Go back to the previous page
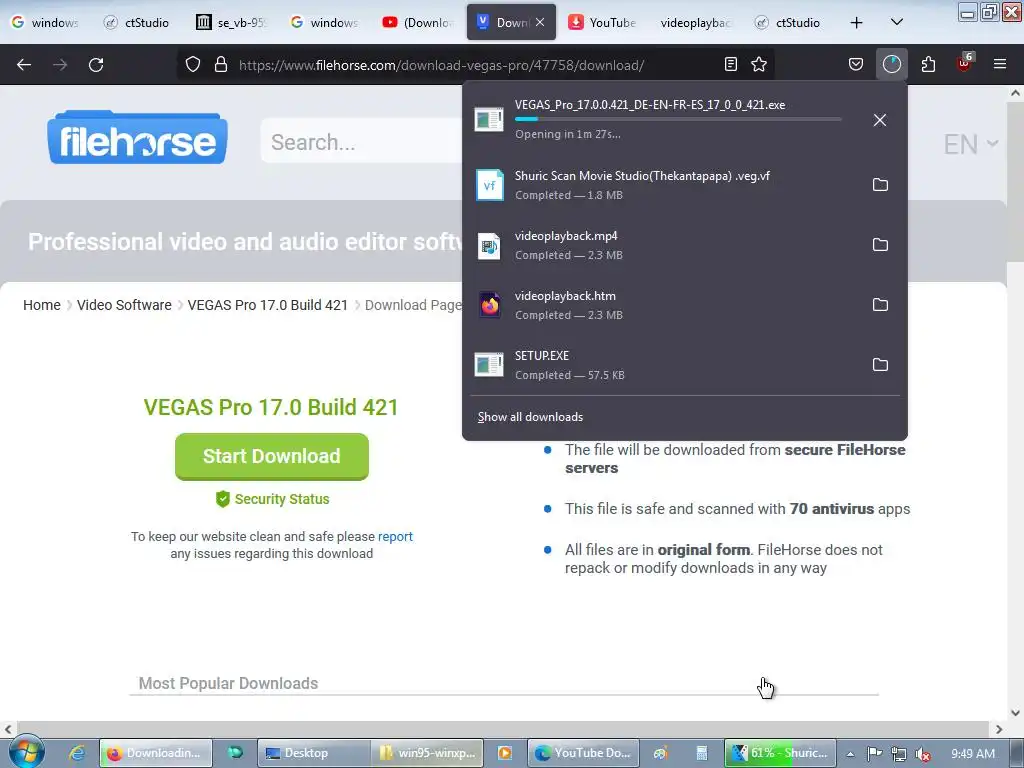The width and height of the screenshot is (1024, 768). [24, 65]
